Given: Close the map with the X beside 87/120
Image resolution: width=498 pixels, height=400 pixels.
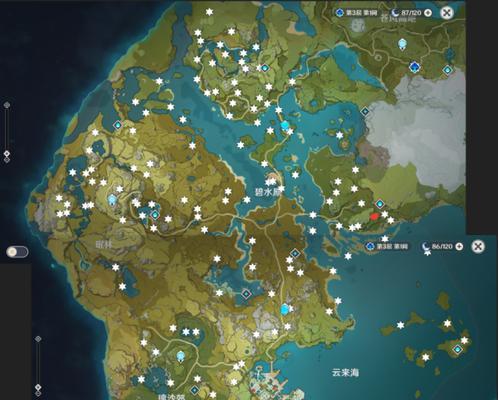Looking at the screenshot, I should pyautogui.click(x=447, y=13).
